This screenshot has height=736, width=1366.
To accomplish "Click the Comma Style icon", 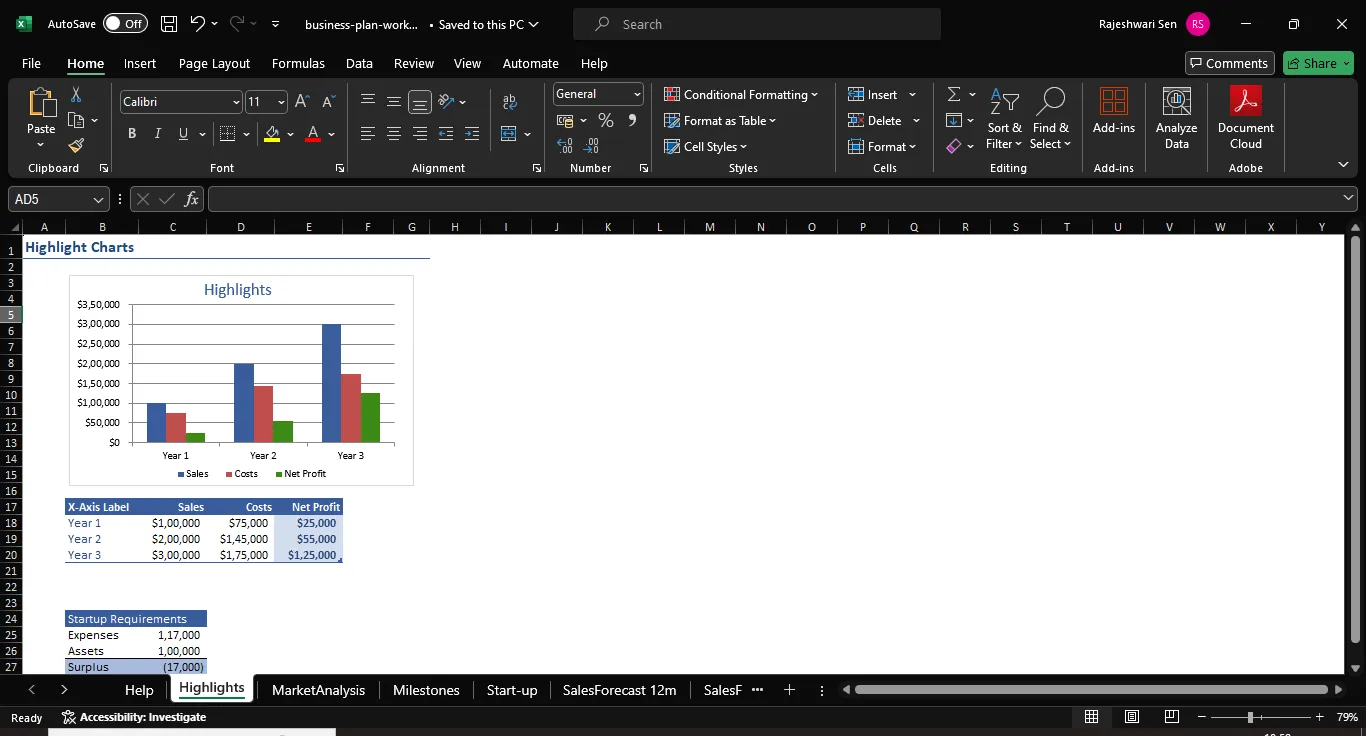I will coord(632,120).
